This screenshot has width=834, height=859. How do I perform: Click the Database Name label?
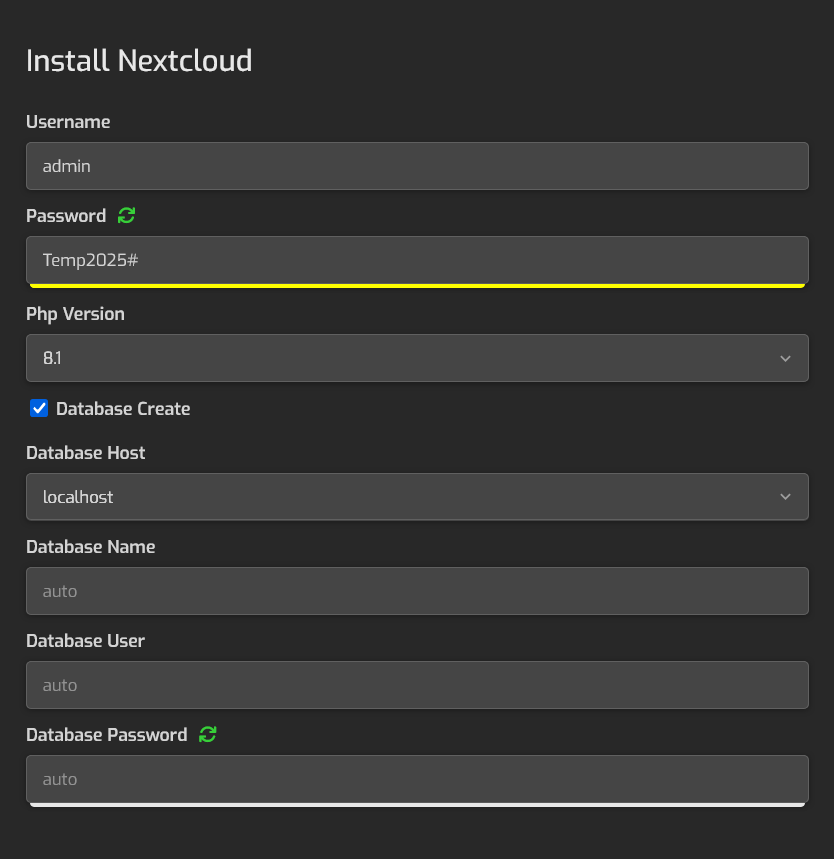pyautogui.click(x=91, y=547)
